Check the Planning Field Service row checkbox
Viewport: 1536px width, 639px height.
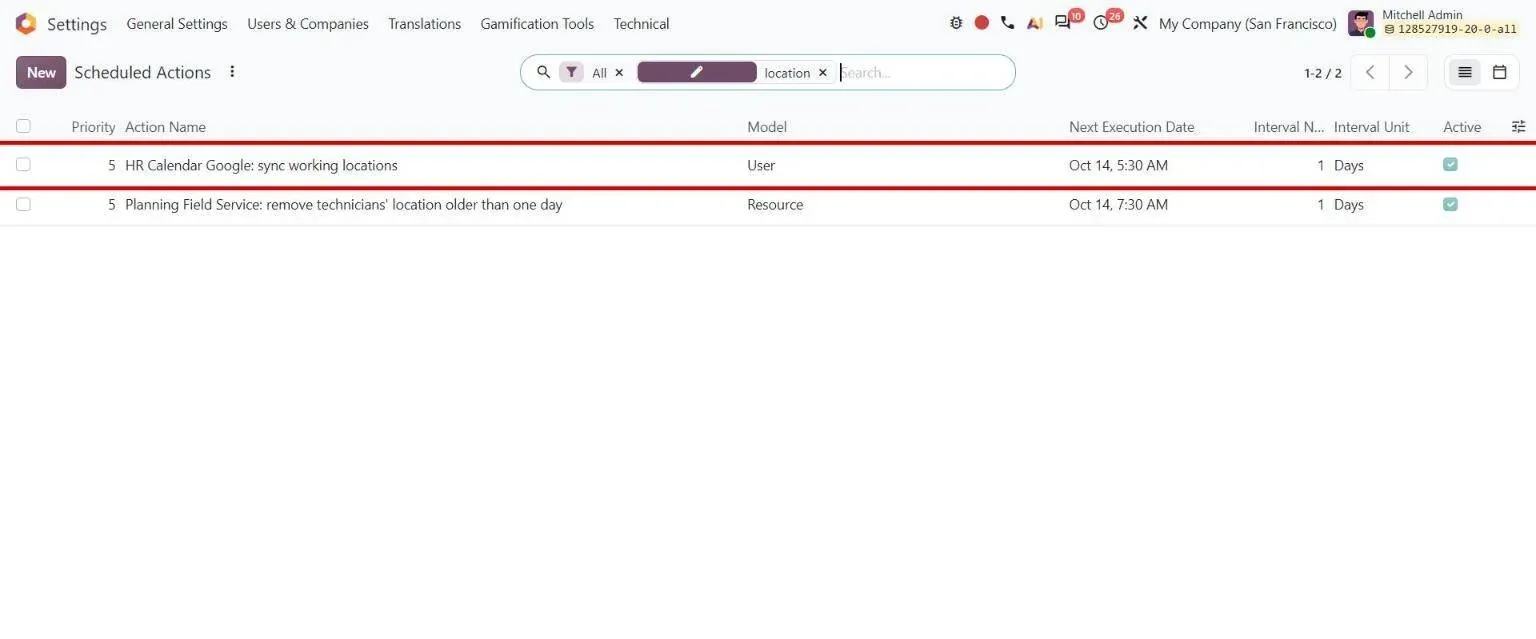pos(23,204)
